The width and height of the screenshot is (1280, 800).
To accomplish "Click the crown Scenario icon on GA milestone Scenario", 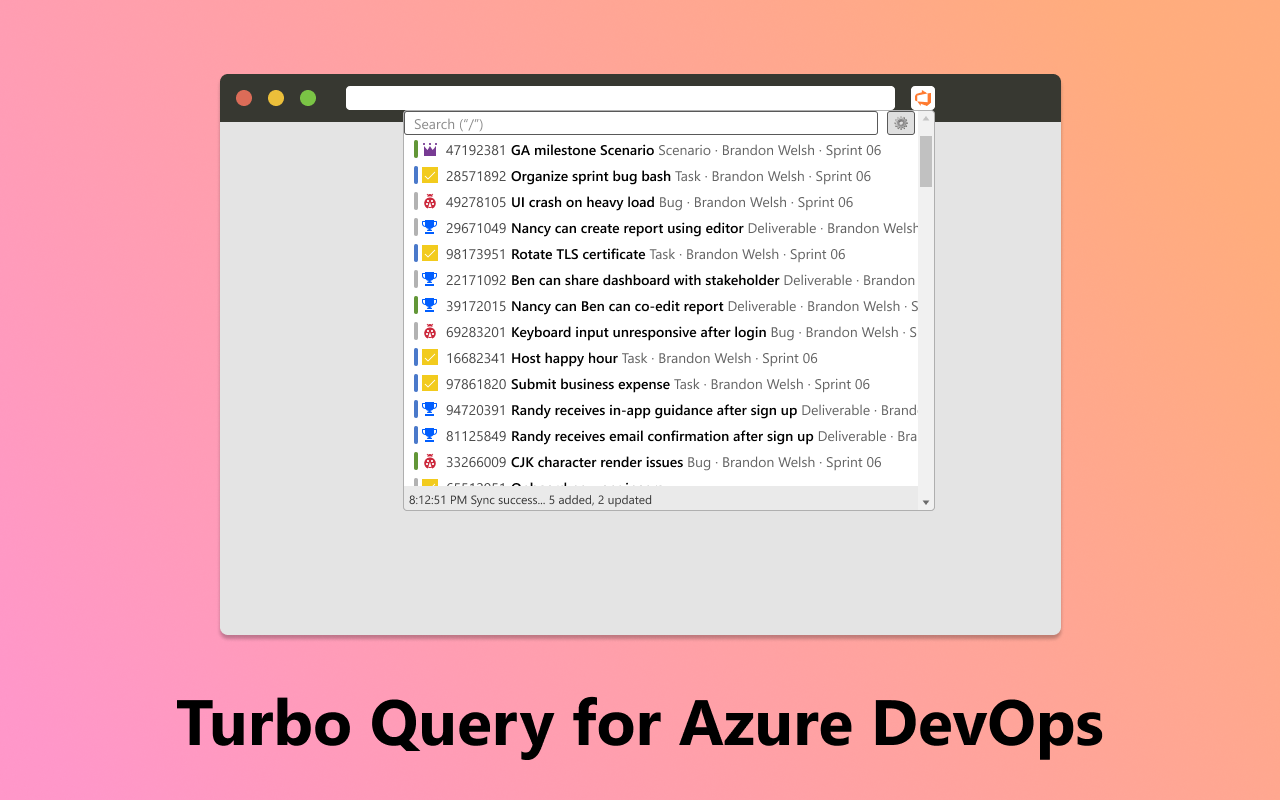I will 428,149.
